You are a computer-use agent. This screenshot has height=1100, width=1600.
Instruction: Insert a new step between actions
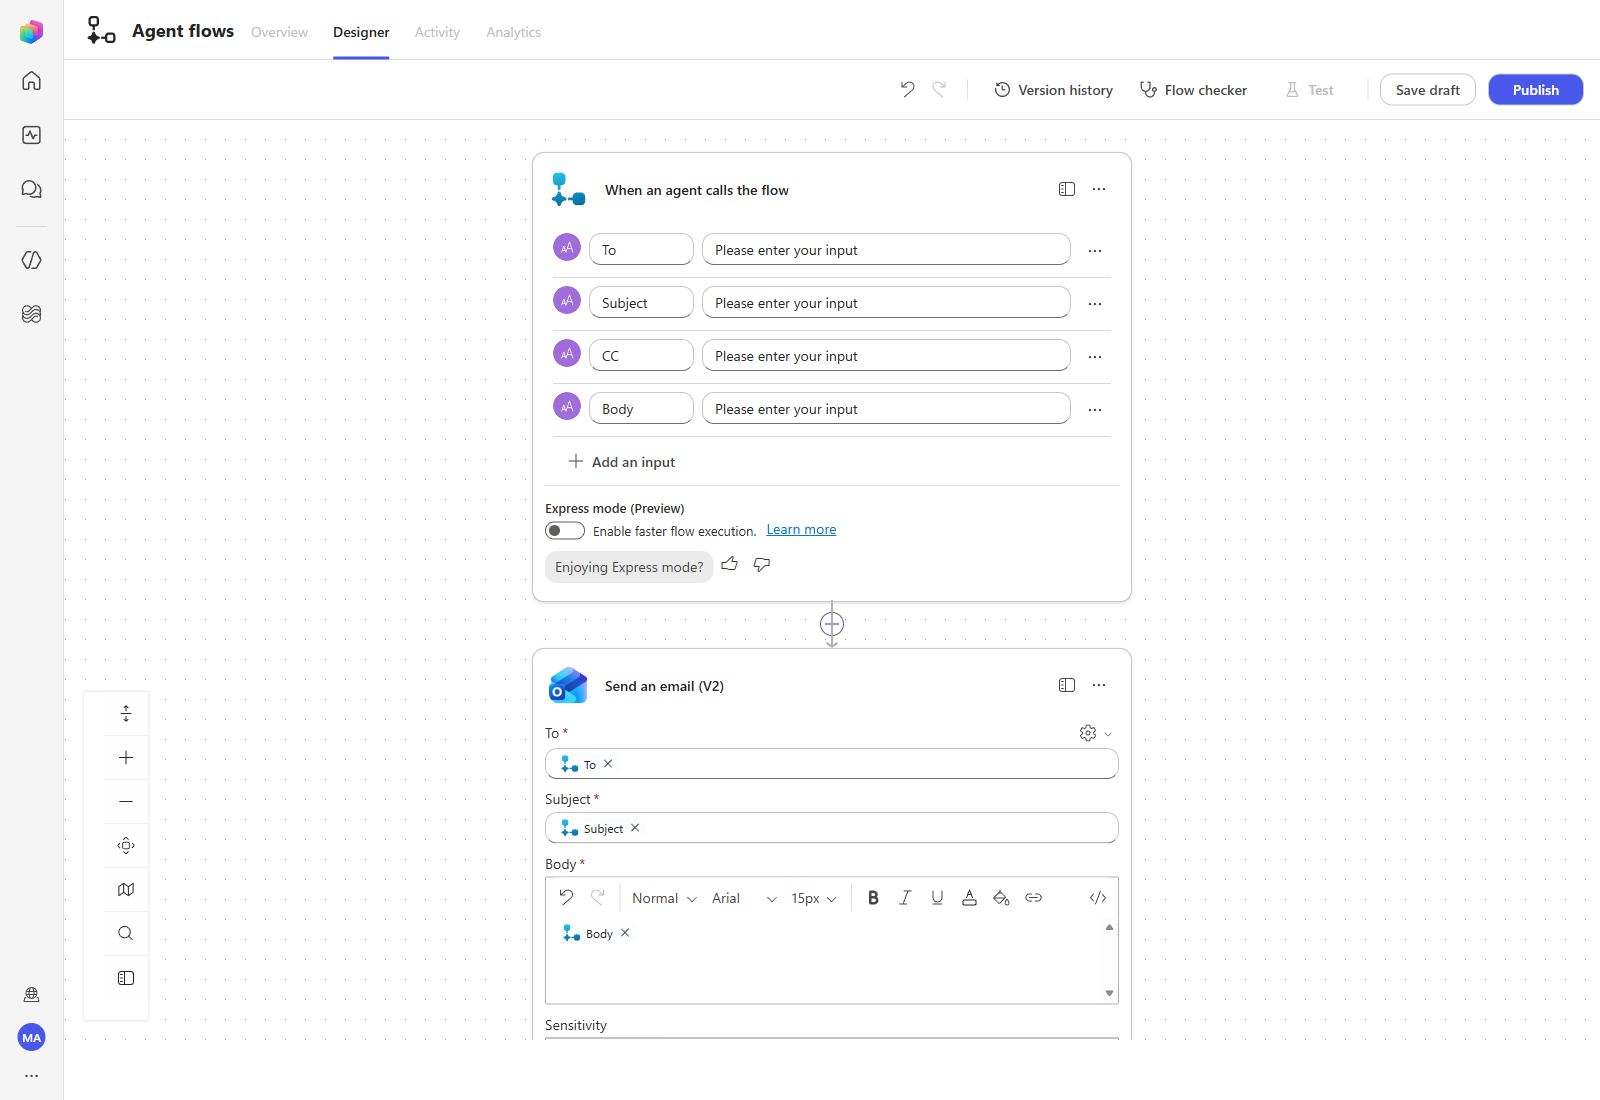coord(832,624)
